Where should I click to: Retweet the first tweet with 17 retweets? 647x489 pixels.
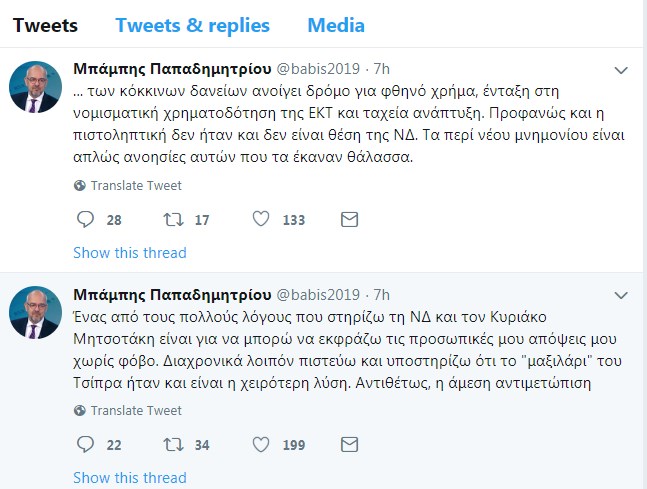click(173, 220)
